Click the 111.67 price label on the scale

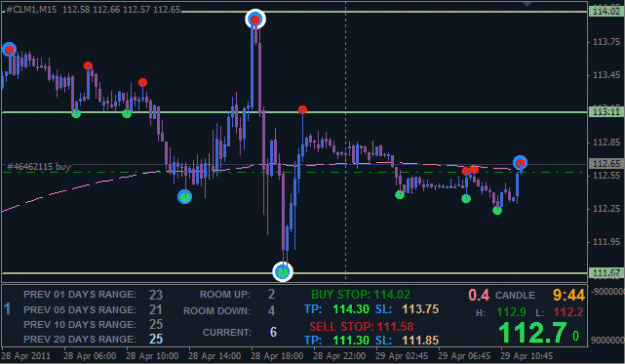[606, 273]
